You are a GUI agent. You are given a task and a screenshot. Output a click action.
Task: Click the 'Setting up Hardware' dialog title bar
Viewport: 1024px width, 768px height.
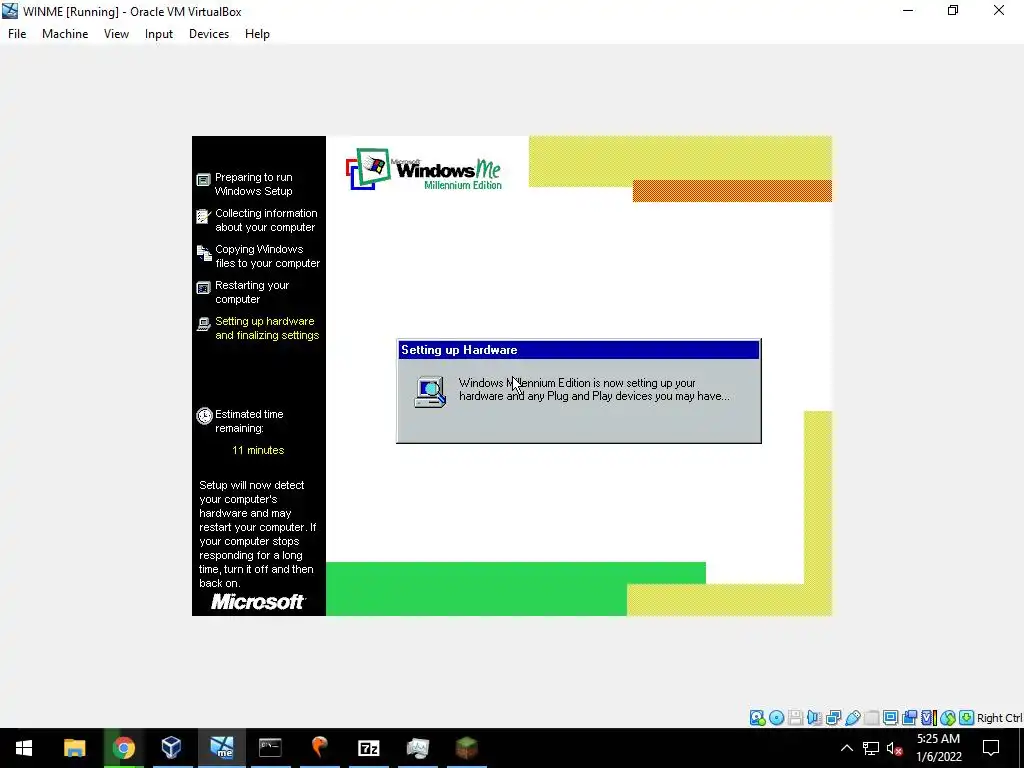[x=579, y=350]
